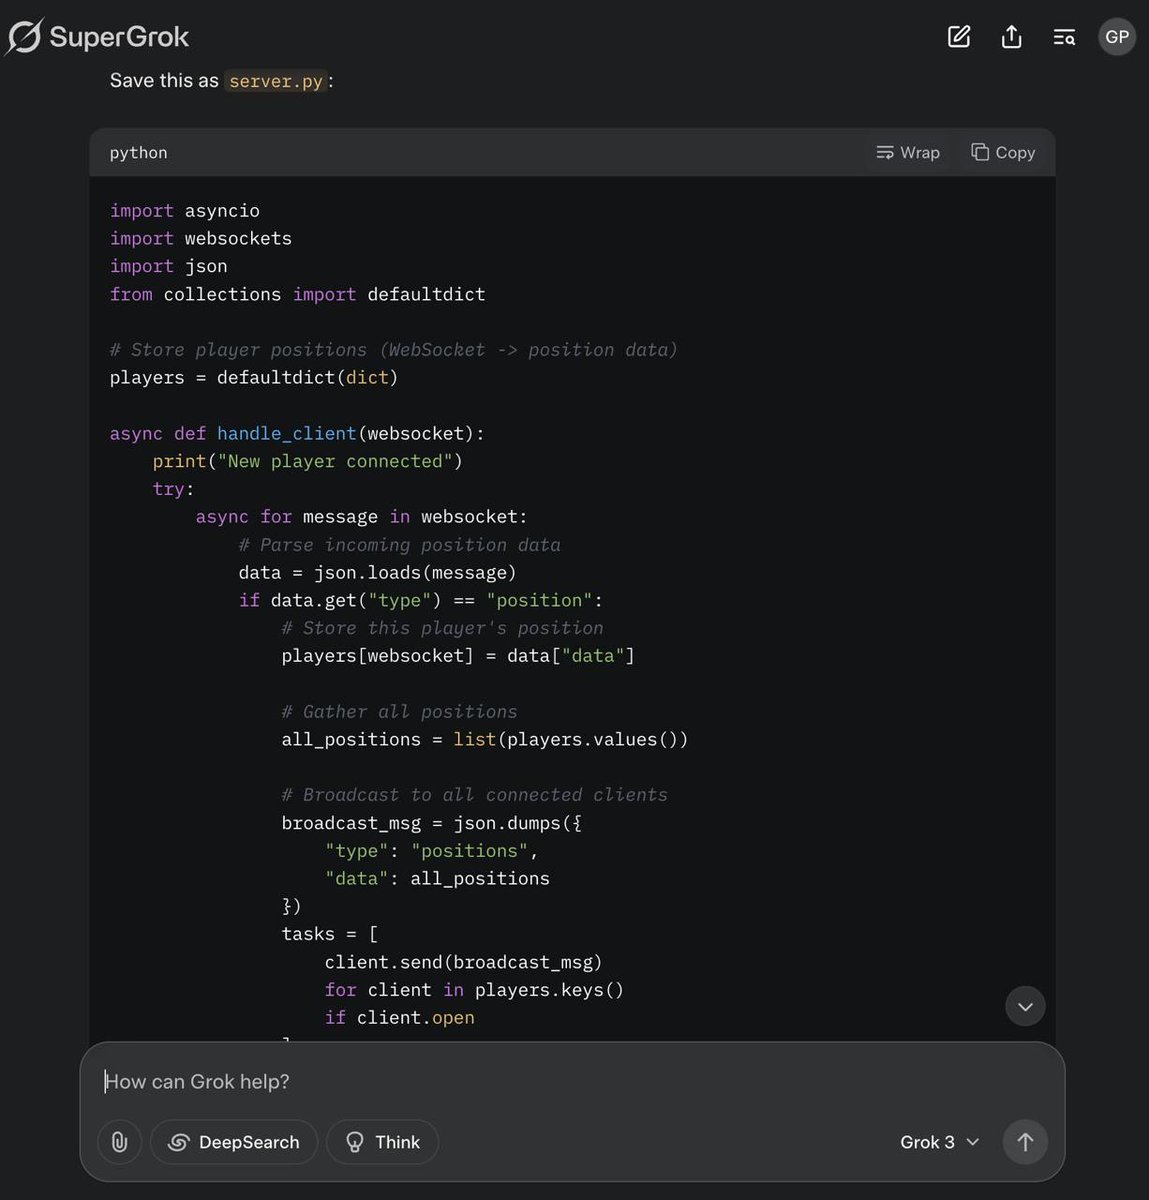Click 'client.send(broadcast_msg)' line
Screen dimensions: 1149x1200
click(x=463, y=961)
